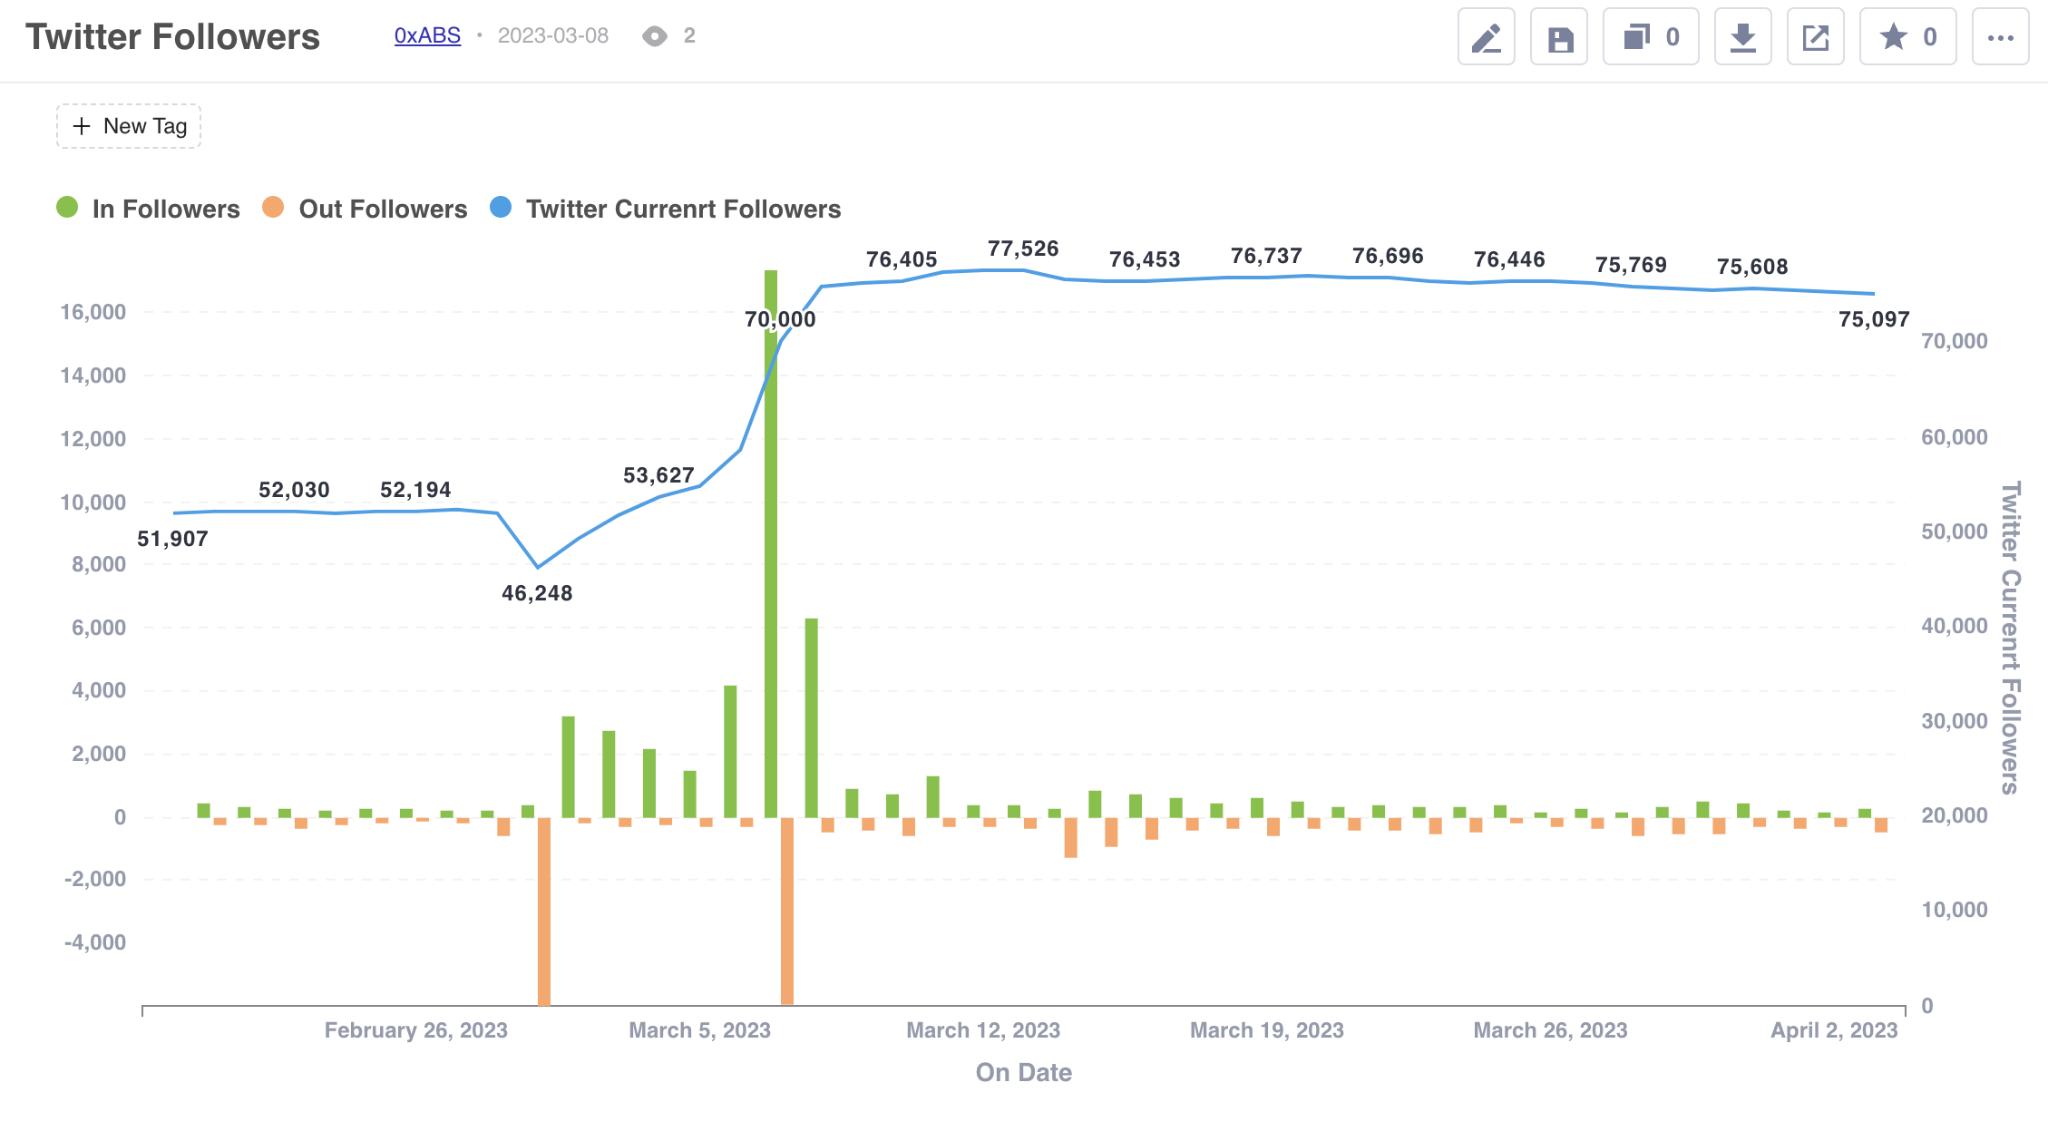Viewport: 2048px width, 1134px height.
Task: Click the eye views icon
Action: (x=654, y=37)
